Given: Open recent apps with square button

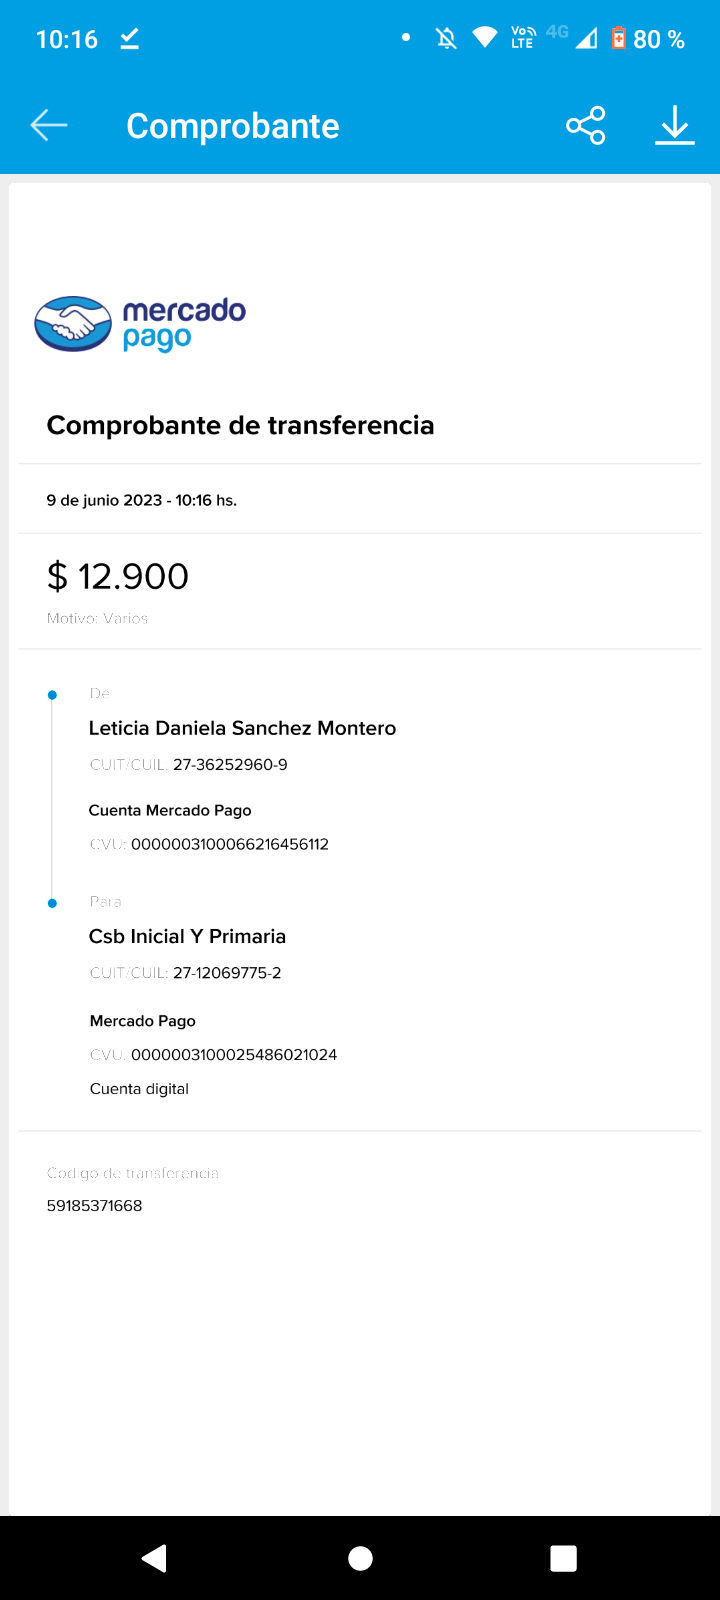Looking at the screenshot, I should pos(564,1558).
